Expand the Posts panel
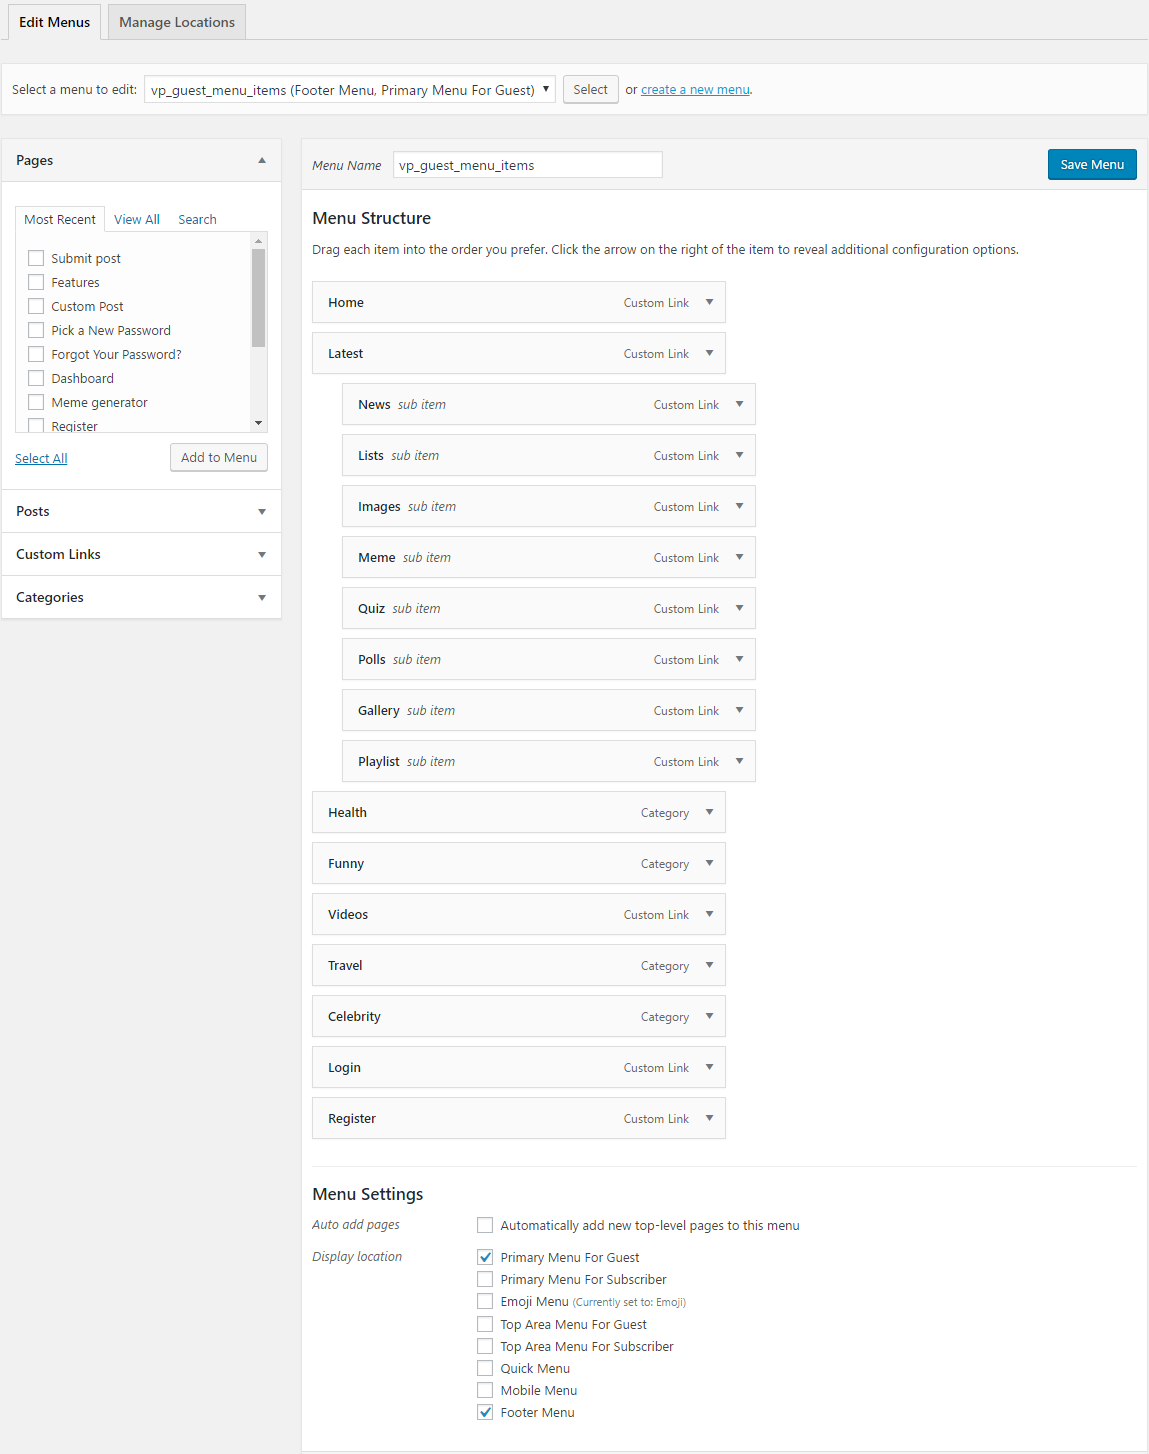 tap(262, 511)
